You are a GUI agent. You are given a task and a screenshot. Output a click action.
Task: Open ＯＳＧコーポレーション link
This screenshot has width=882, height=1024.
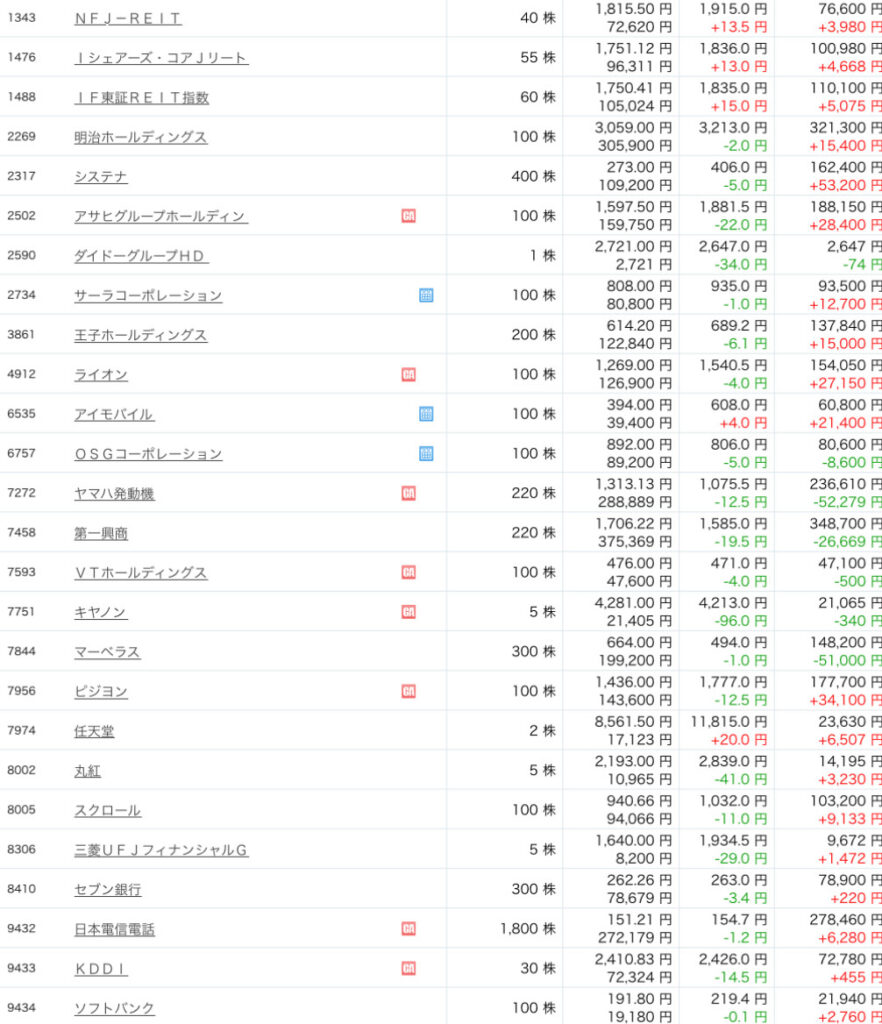[x=148, y=454]
